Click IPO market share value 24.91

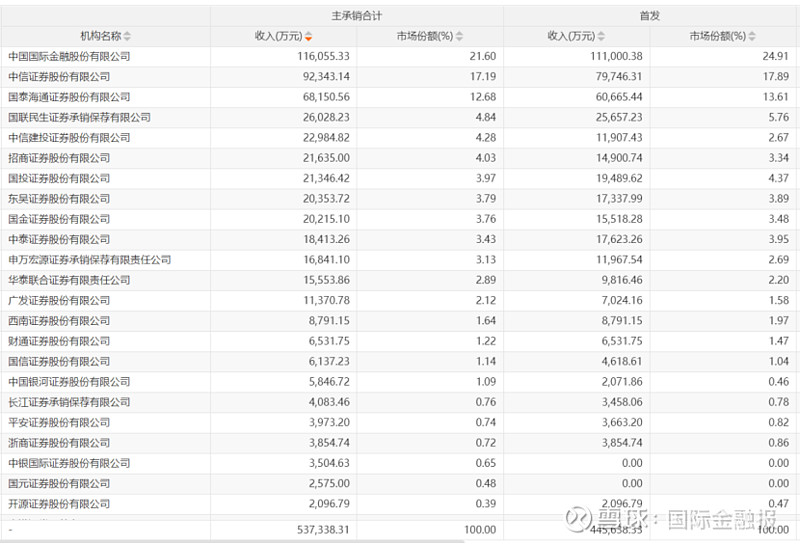pyautogui.click(x=776, y=56)
